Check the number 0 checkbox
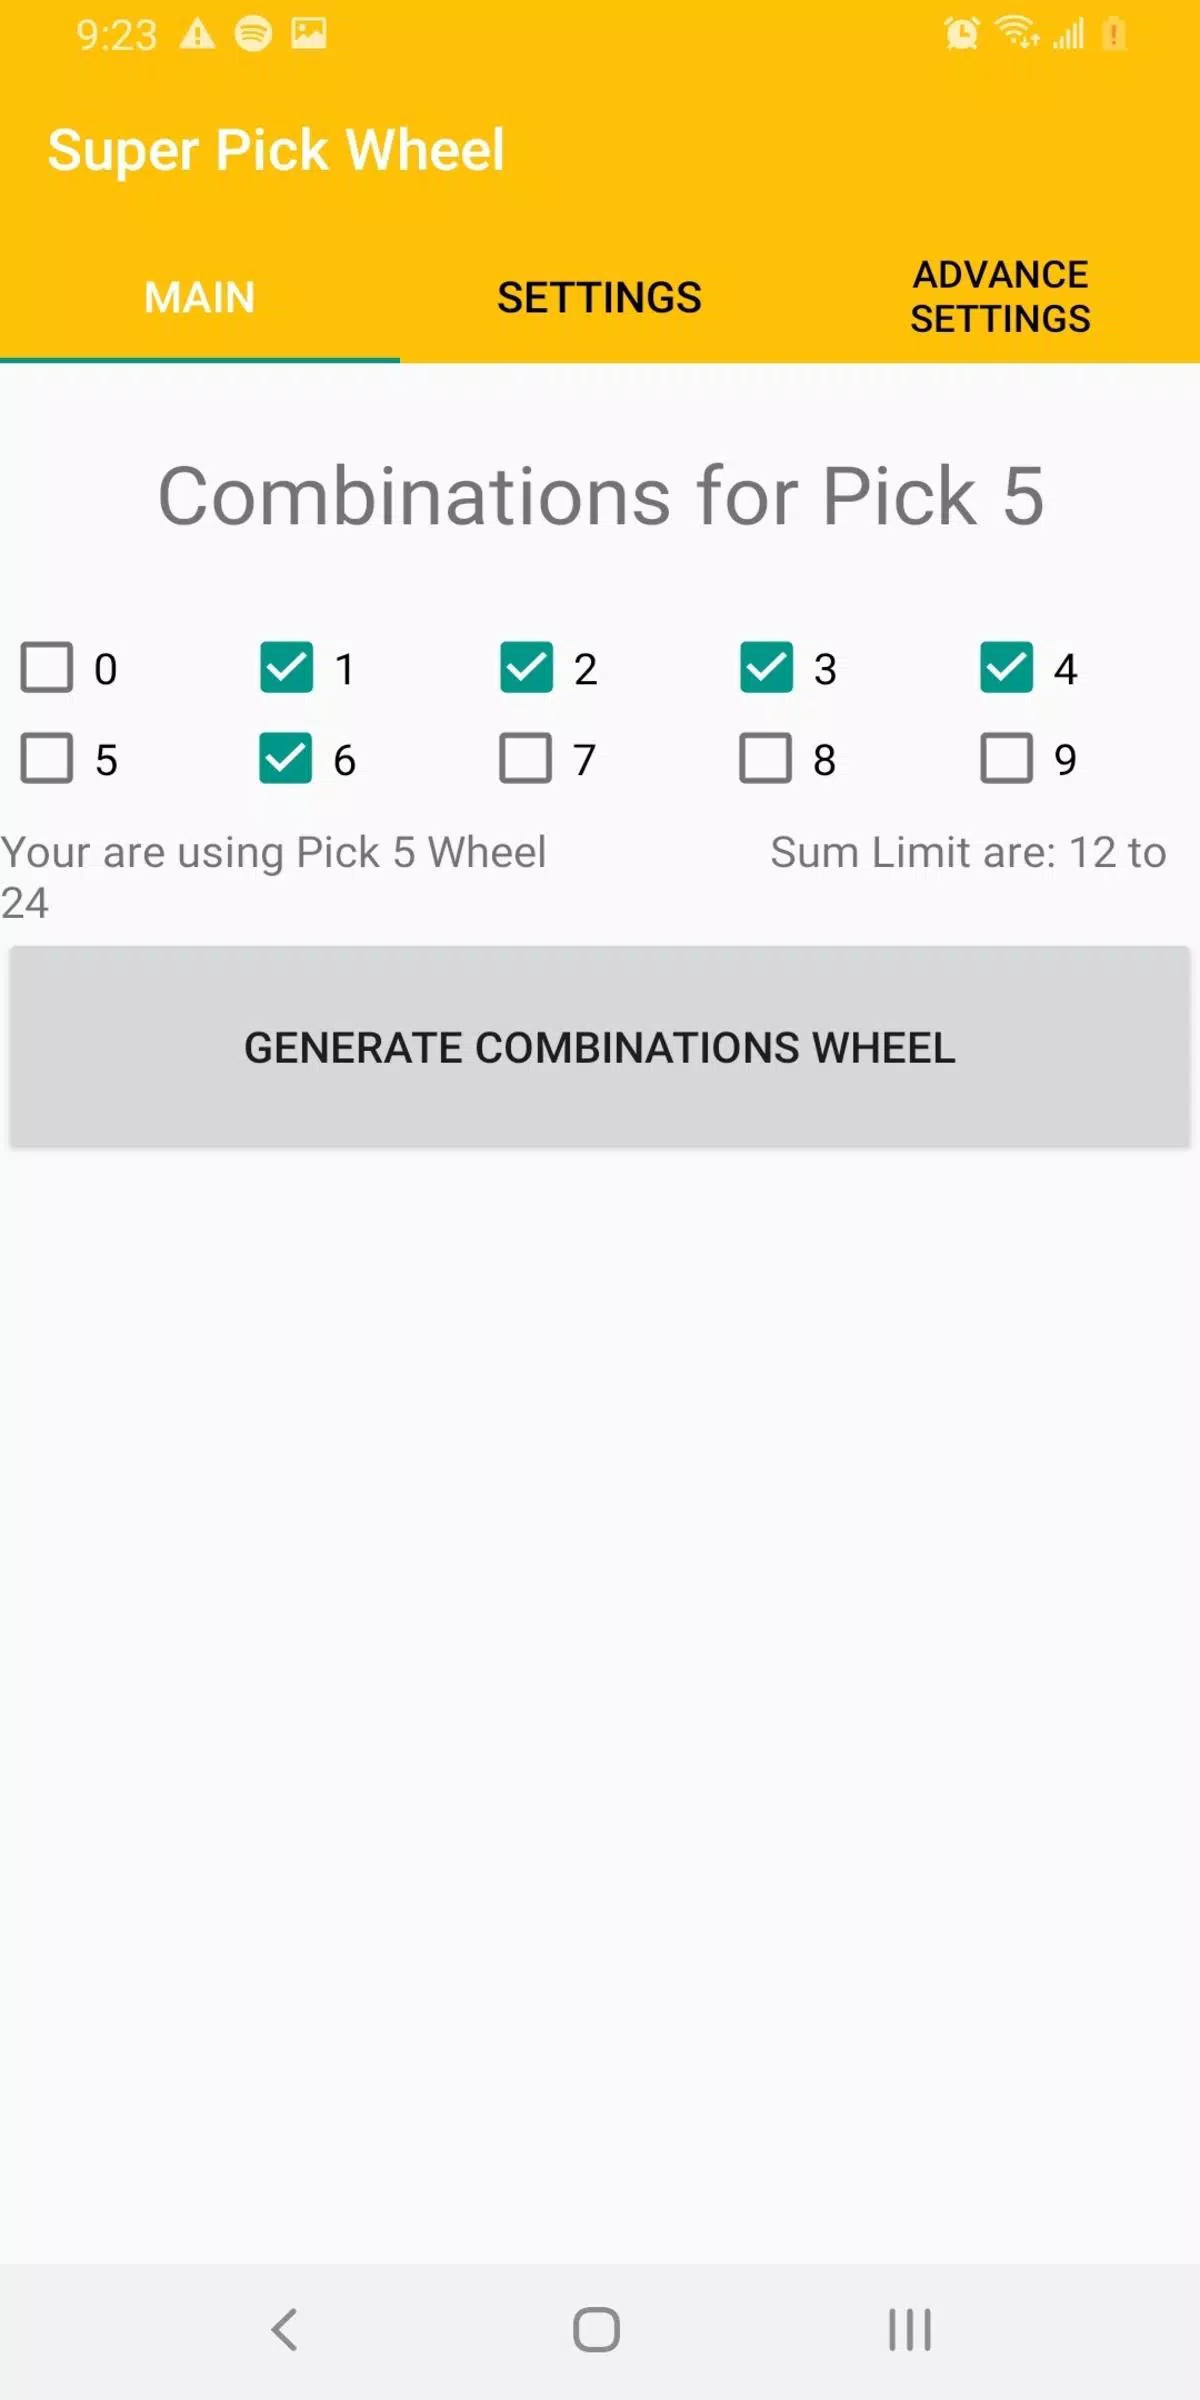 click(x=47, y=667)
